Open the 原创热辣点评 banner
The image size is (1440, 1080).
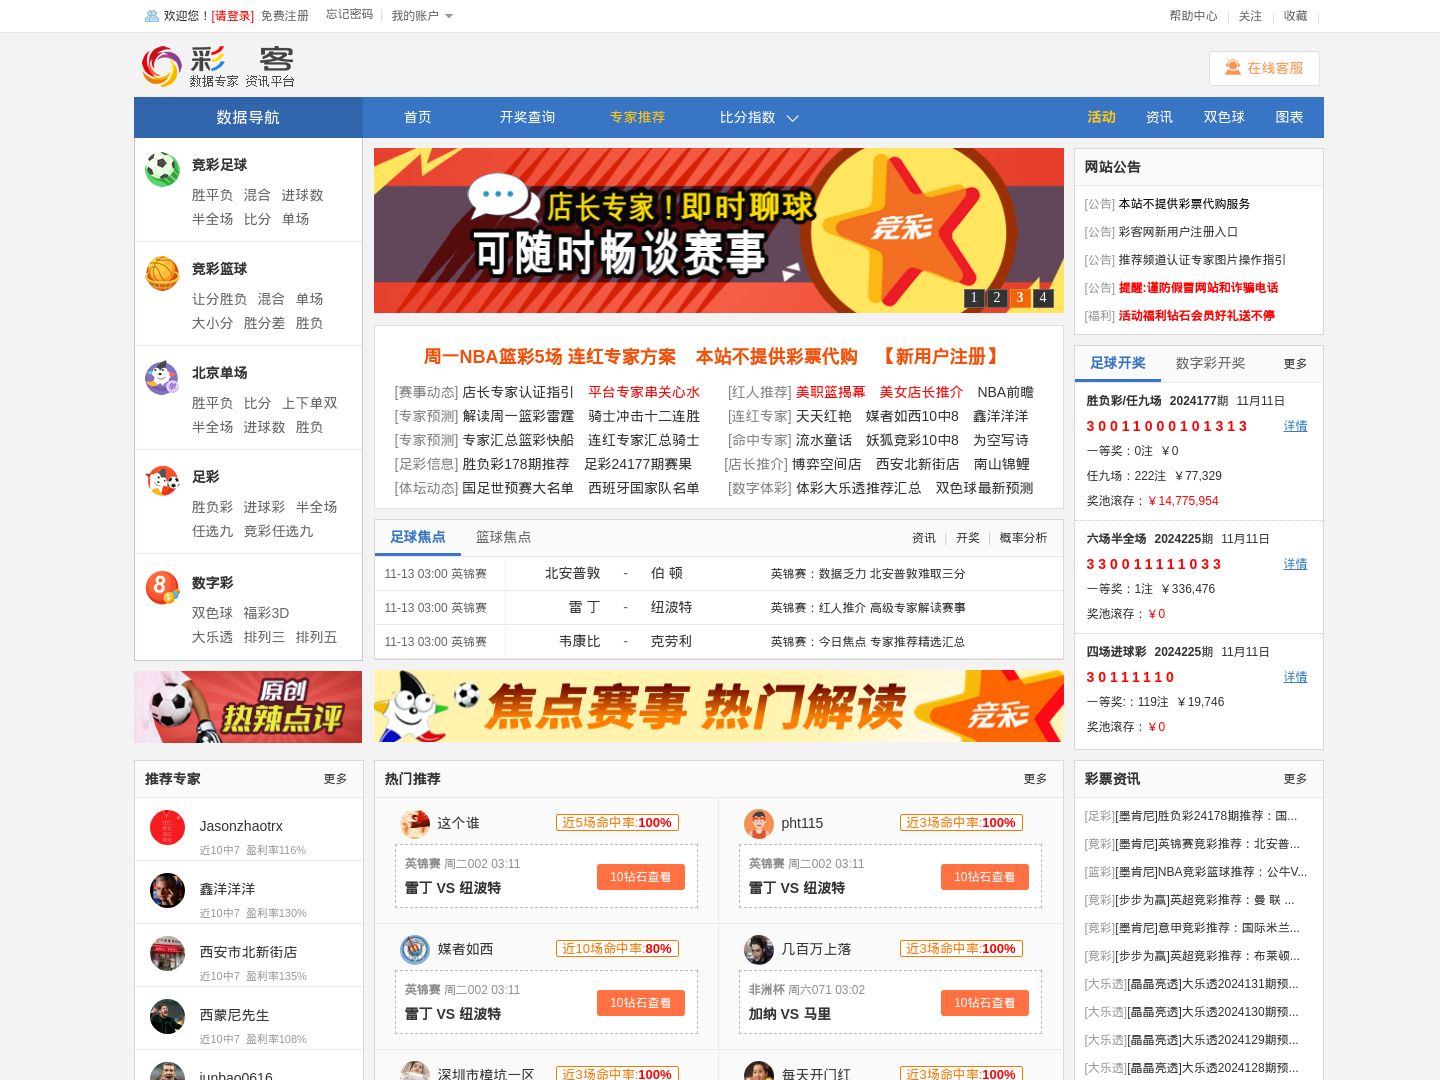[248, 707]
